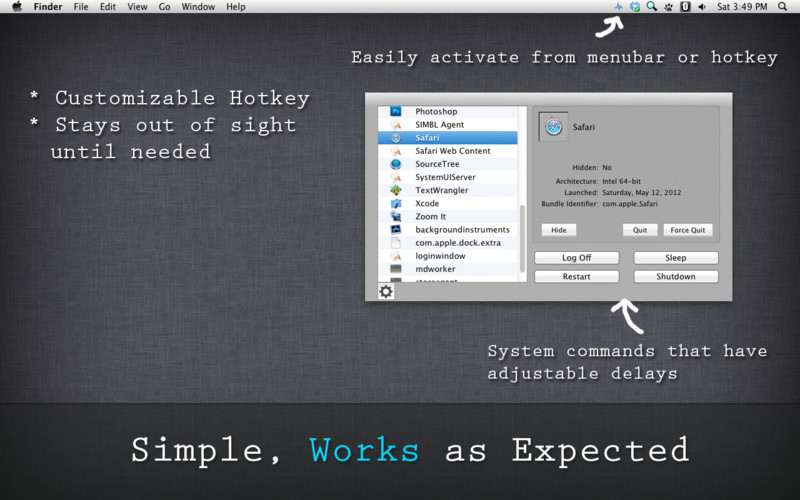This screenshot has height=500, width=800.
Task: Click the backgroundinstruments row icon
Action: (x=395, y=230)
